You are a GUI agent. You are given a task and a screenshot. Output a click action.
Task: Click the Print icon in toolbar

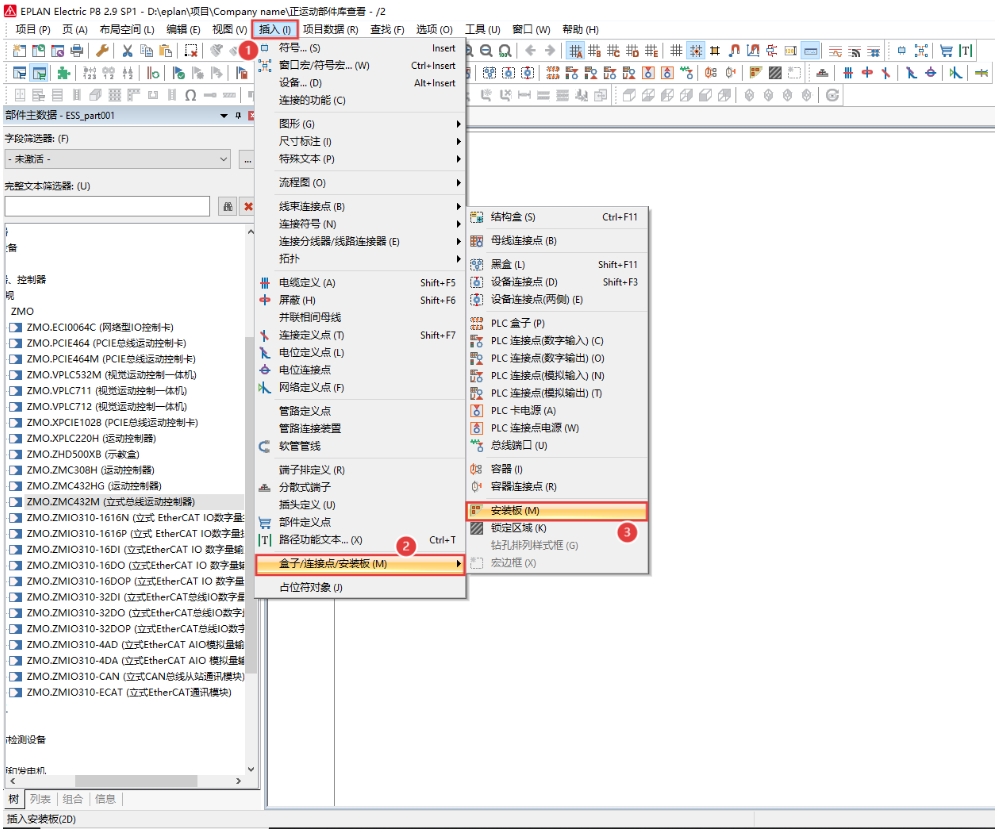[x=77, y=50]
